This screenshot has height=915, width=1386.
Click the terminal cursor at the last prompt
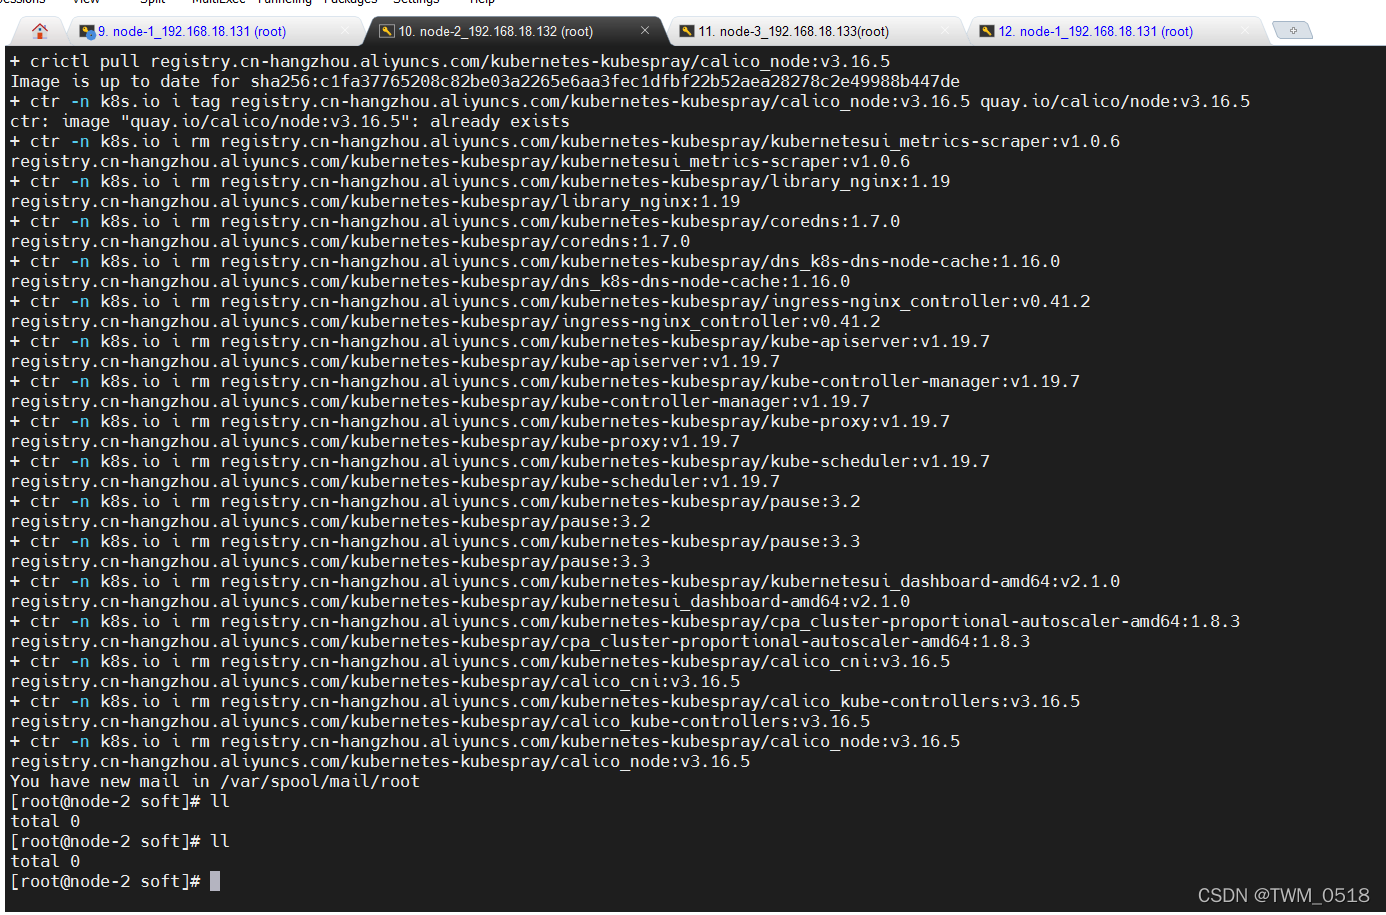(x=215, y=881)
